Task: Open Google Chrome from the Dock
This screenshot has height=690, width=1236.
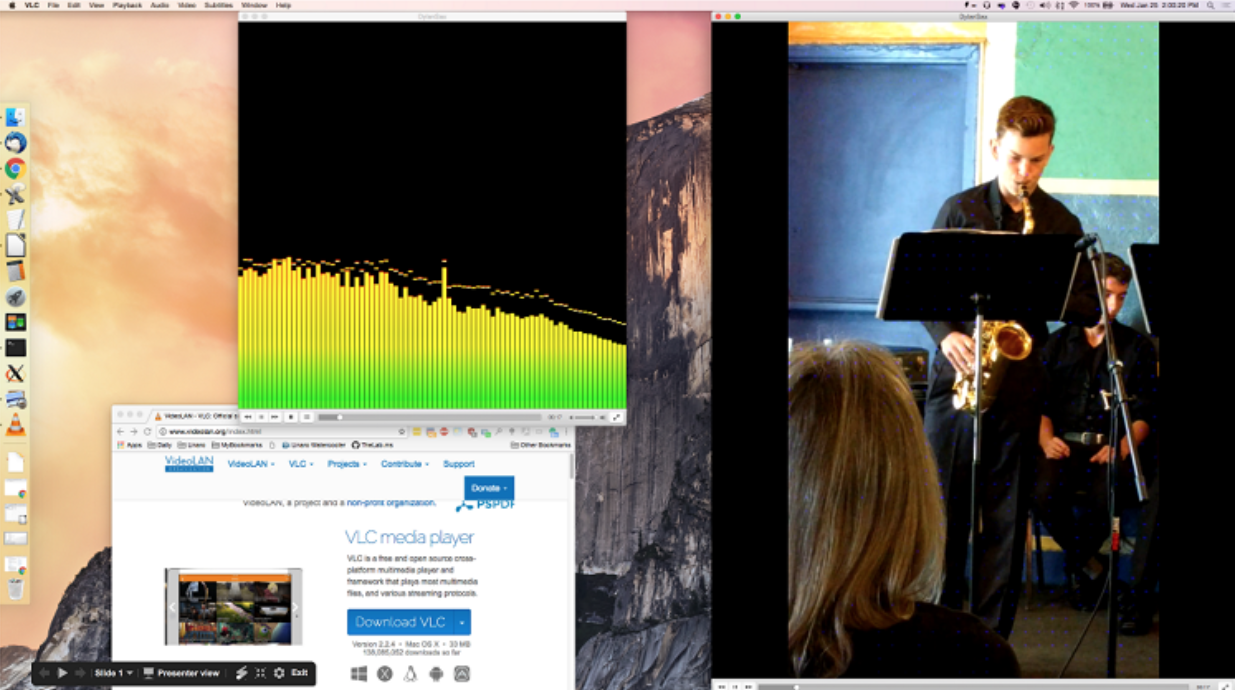Action: click(x=15, y=168)
